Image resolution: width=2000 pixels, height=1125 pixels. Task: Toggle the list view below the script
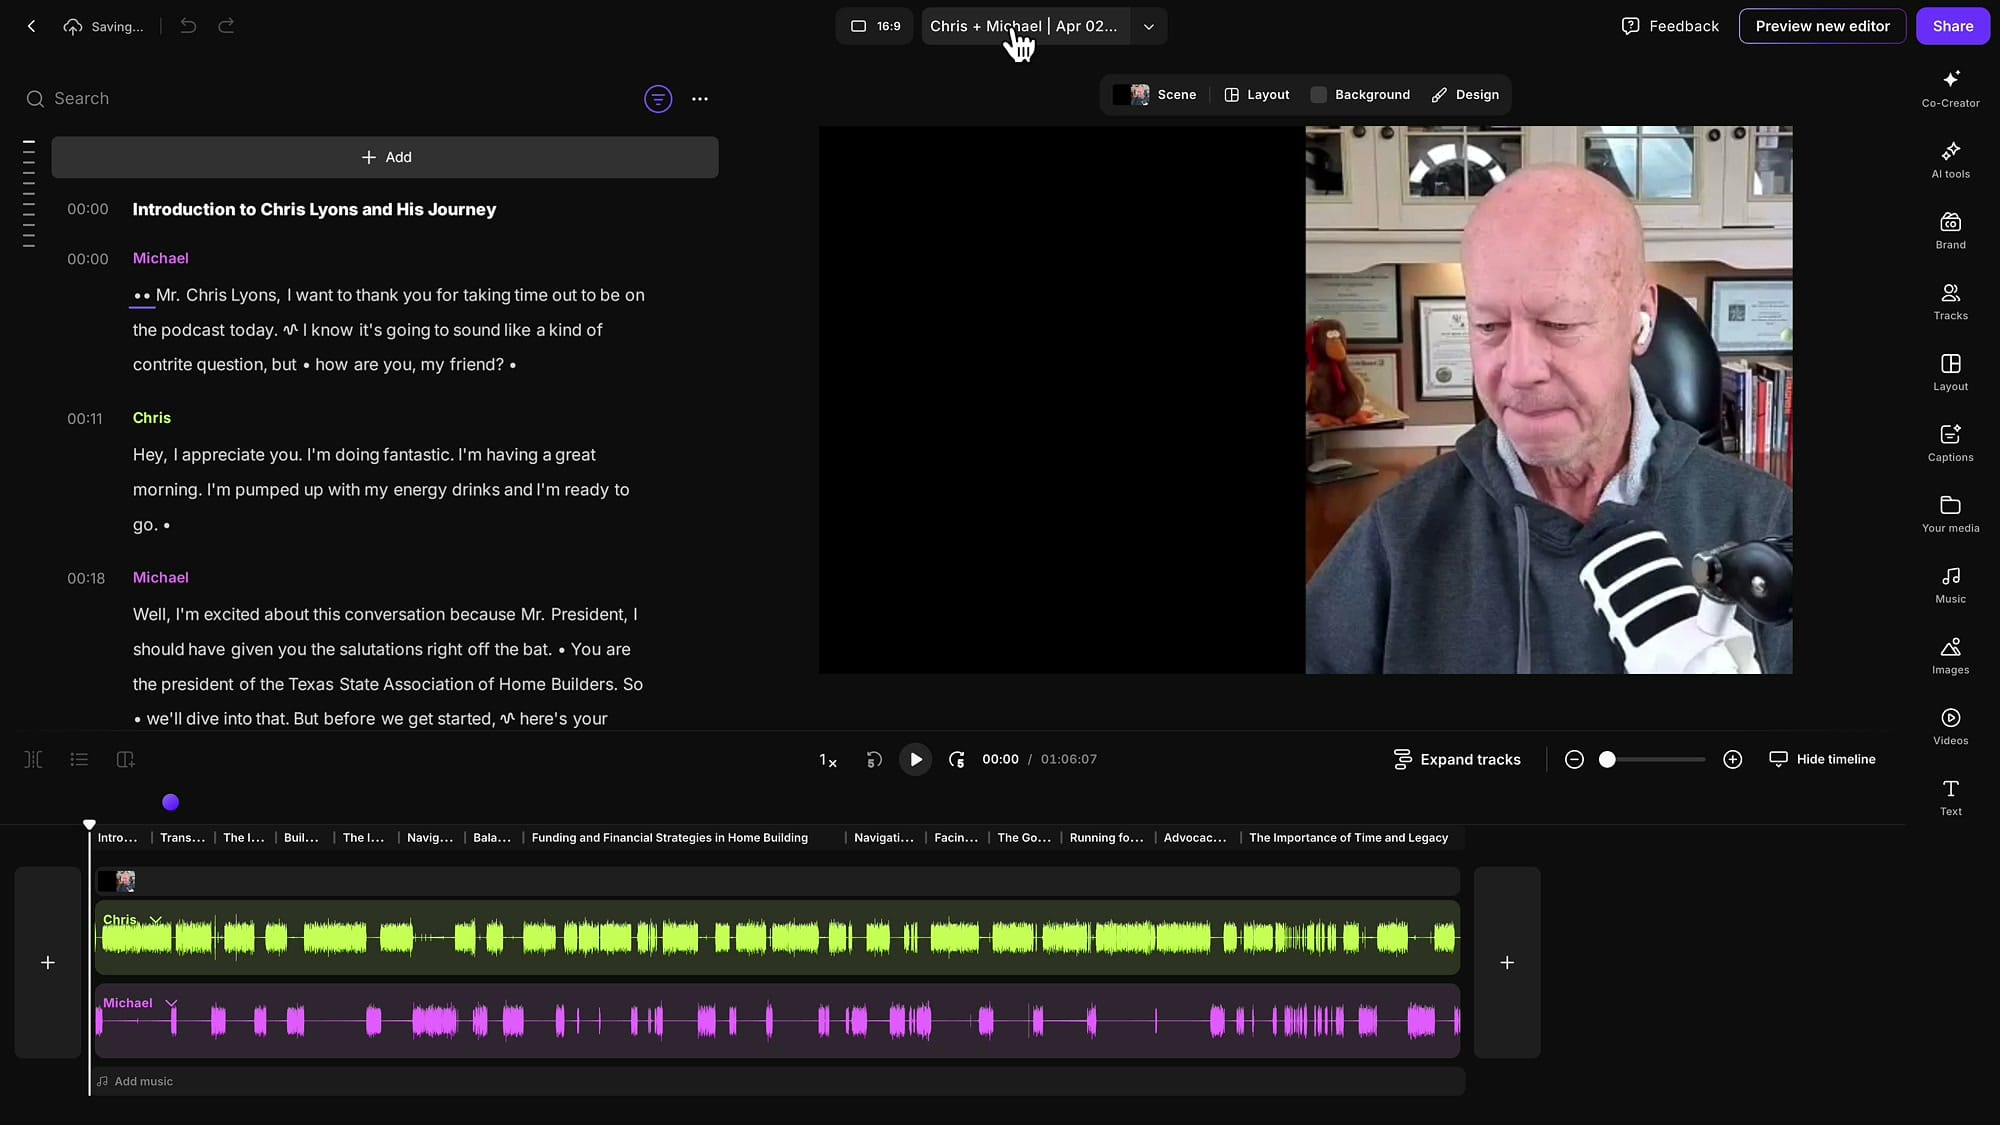(x=78, y=760)
